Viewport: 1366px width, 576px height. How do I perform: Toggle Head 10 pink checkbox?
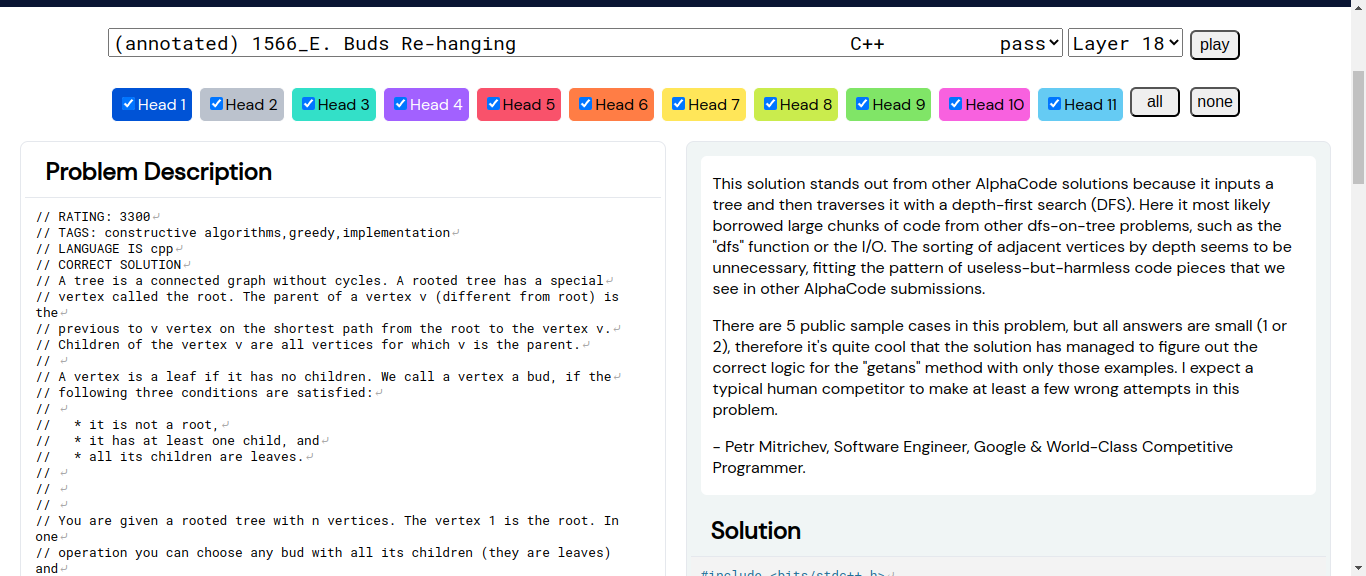(955, 104)
